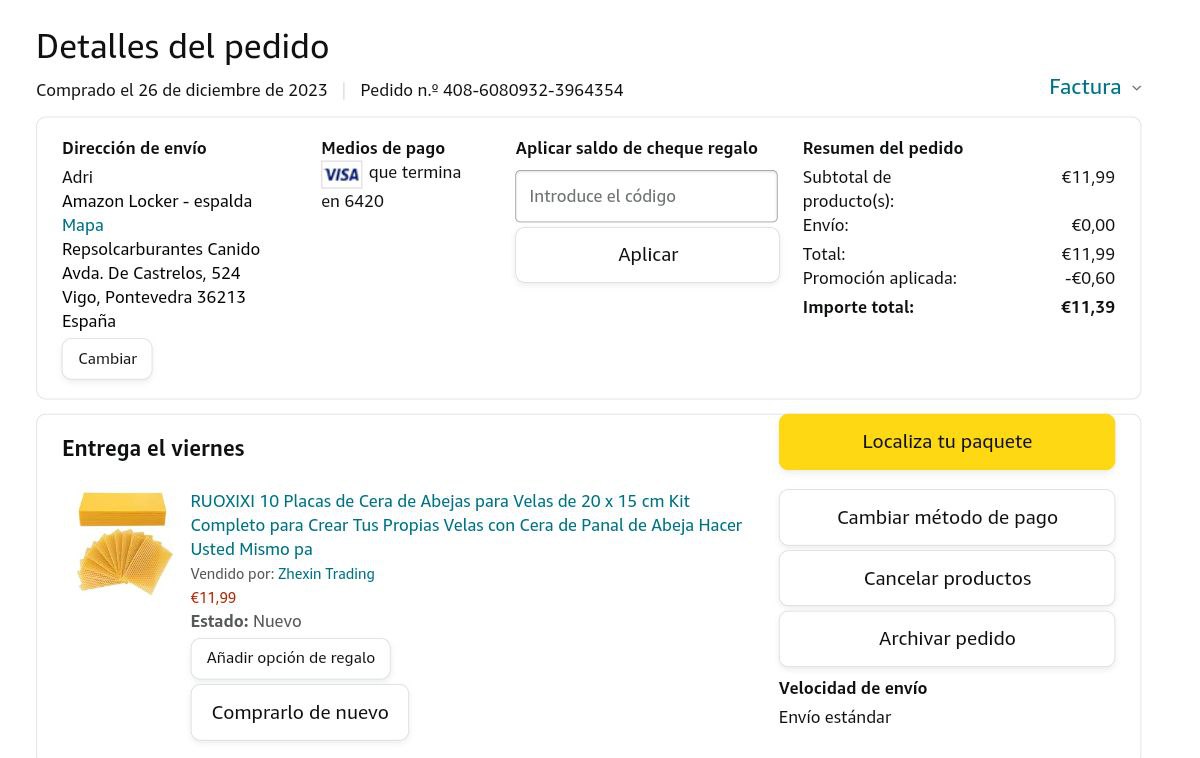This screenshot has height=758, width=1200.
Task: Click the Entrega el viernes heading
Action: click(x=153, y=448)
